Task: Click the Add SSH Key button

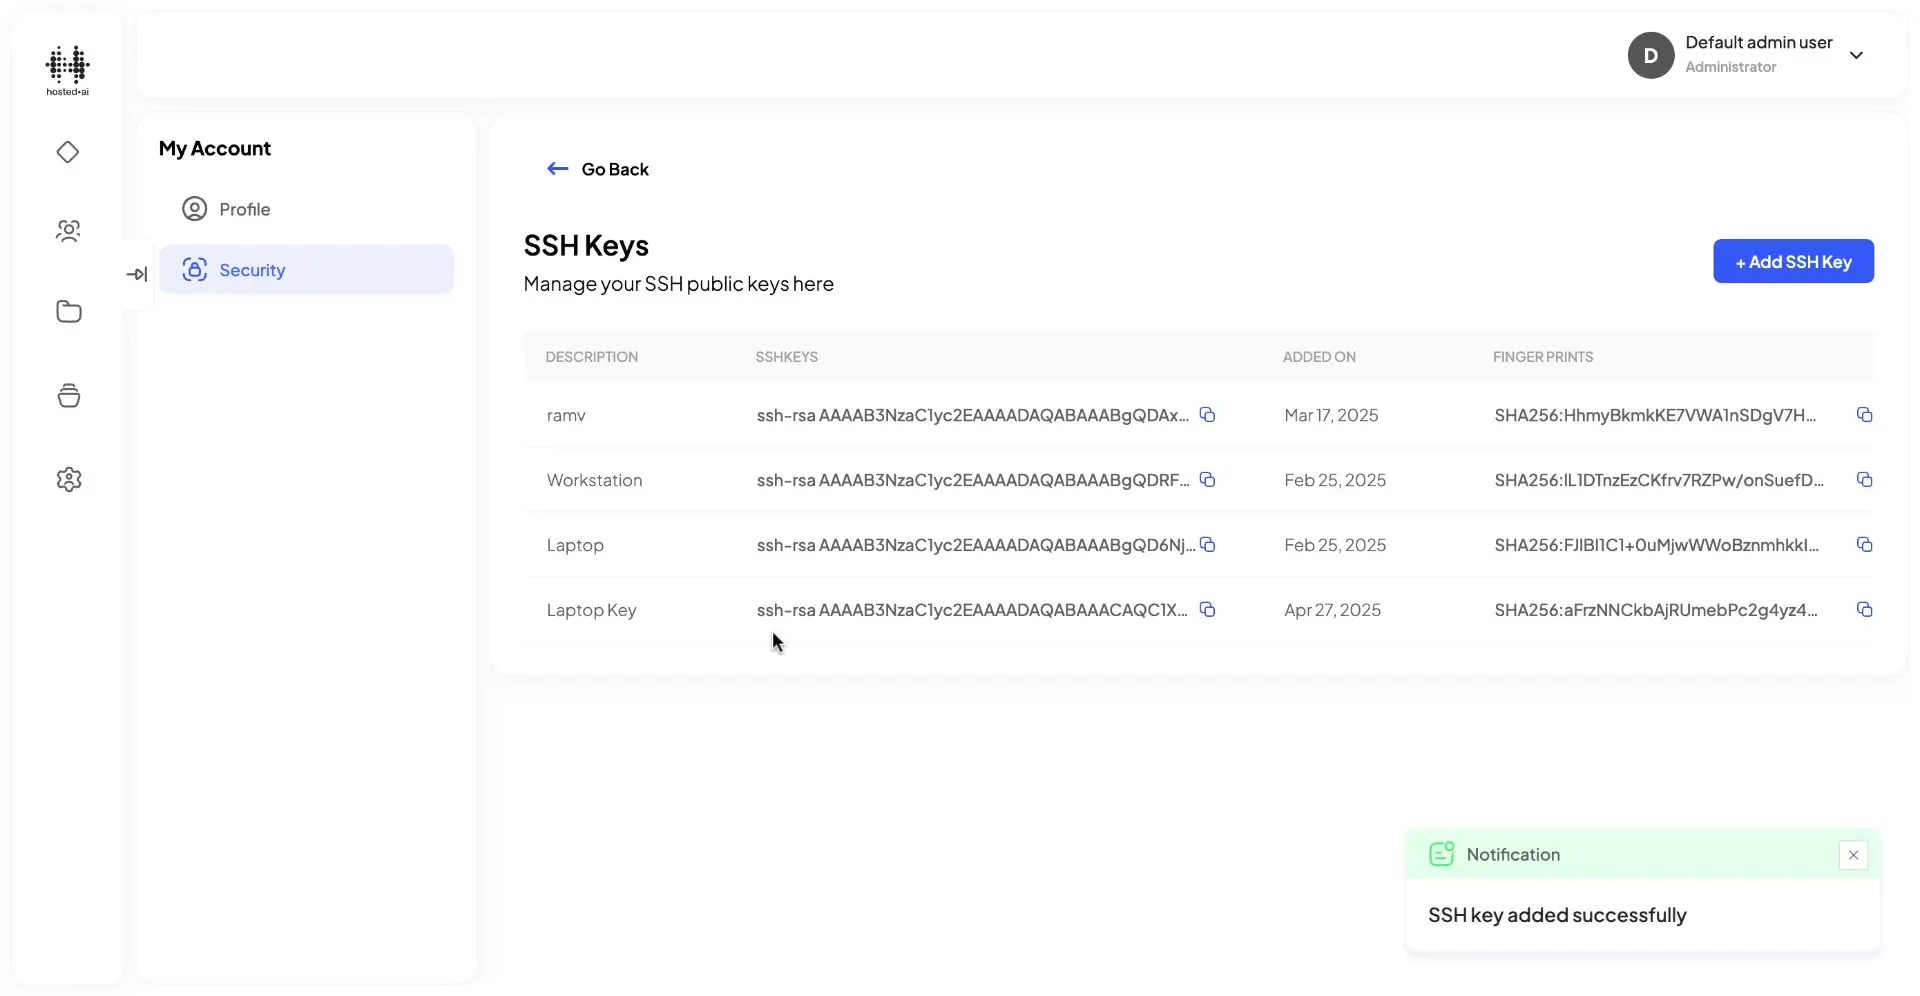Action: click(x=1793, y=261)
